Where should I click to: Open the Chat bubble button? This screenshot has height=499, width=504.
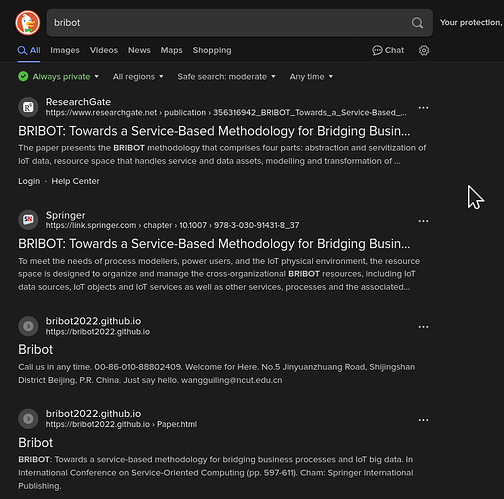pos(388,50)
